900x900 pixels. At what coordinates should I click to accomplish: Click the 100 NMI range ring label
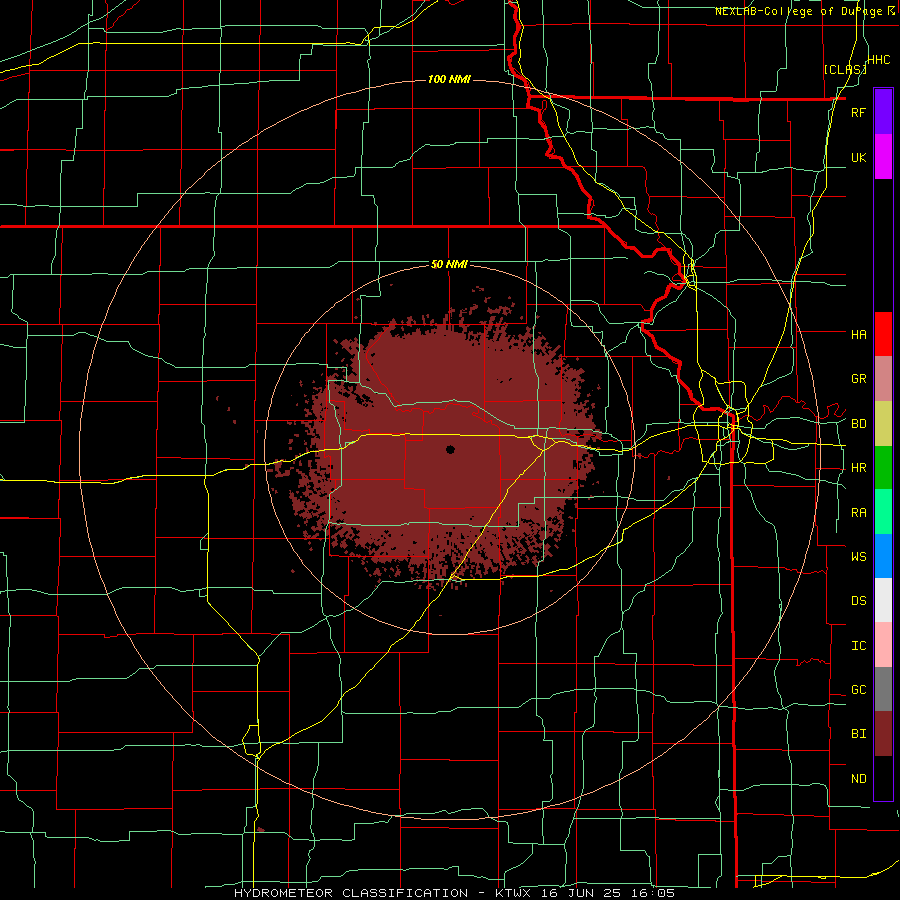pyautogui.click(x=449, y=79)
